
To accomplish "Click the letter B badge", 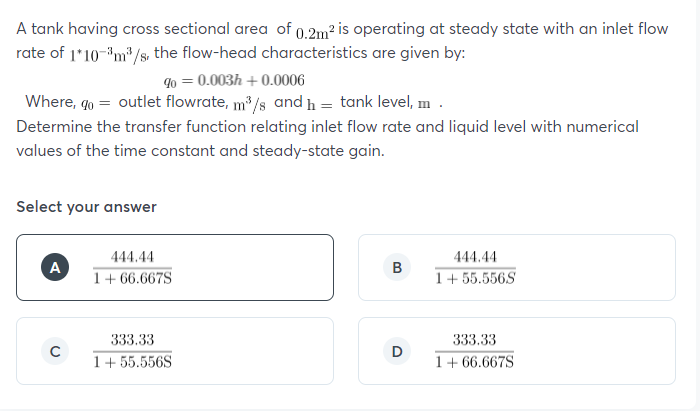I will coord(397,267).
